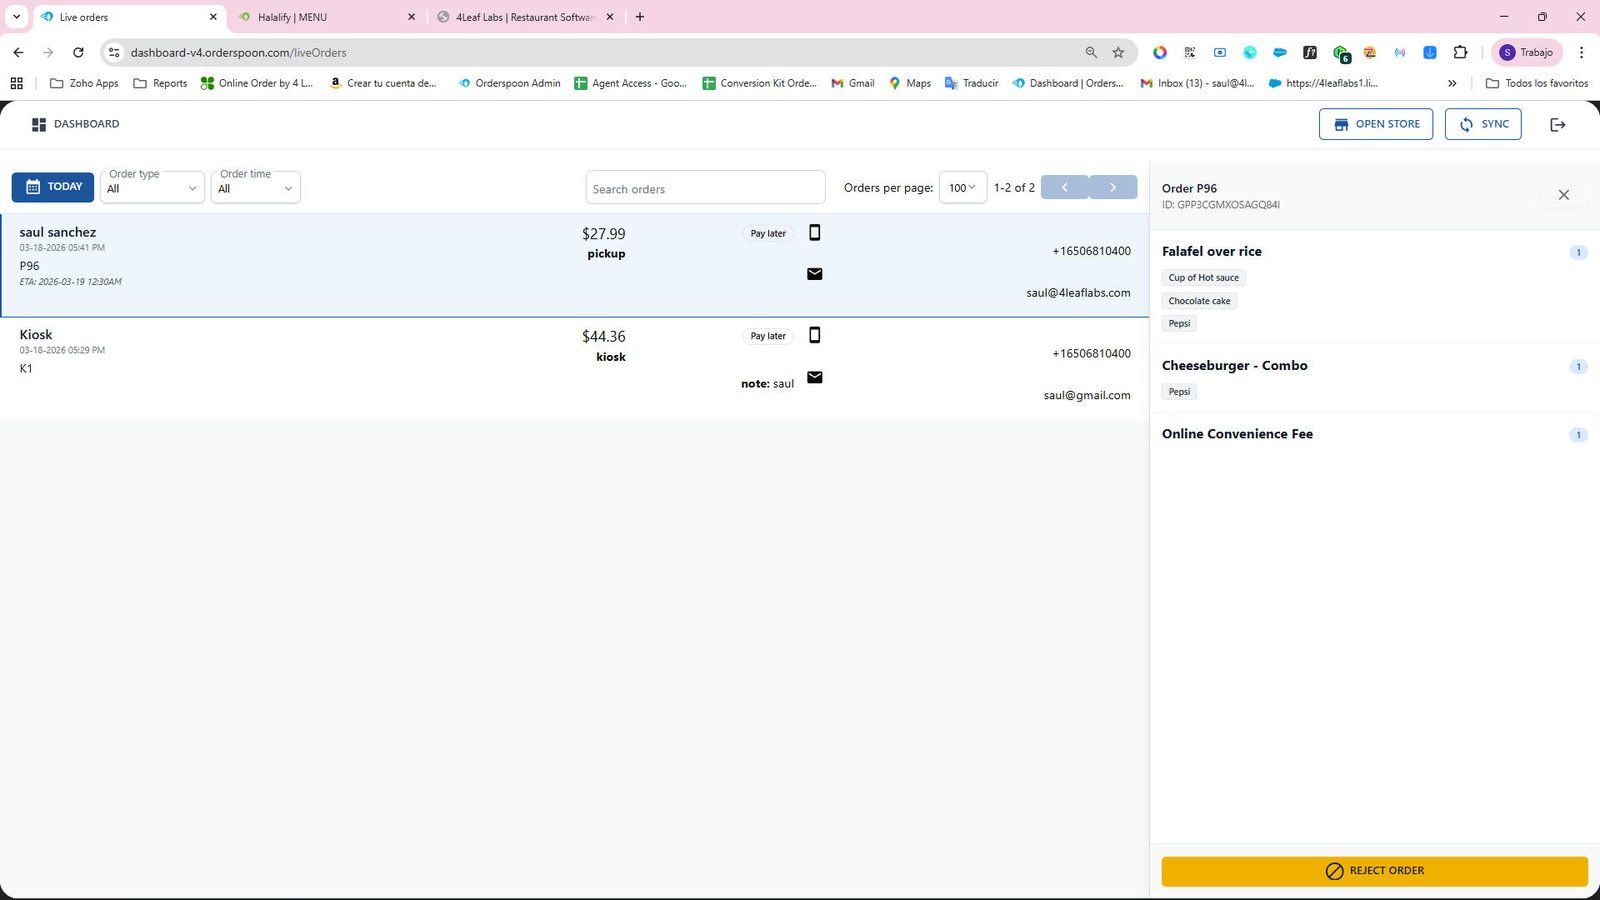The width and height of the screenshot is (1600, 900).
Task: Bookmark this page with star icon
Action: pyautogui.click(x=1118, y=52)
